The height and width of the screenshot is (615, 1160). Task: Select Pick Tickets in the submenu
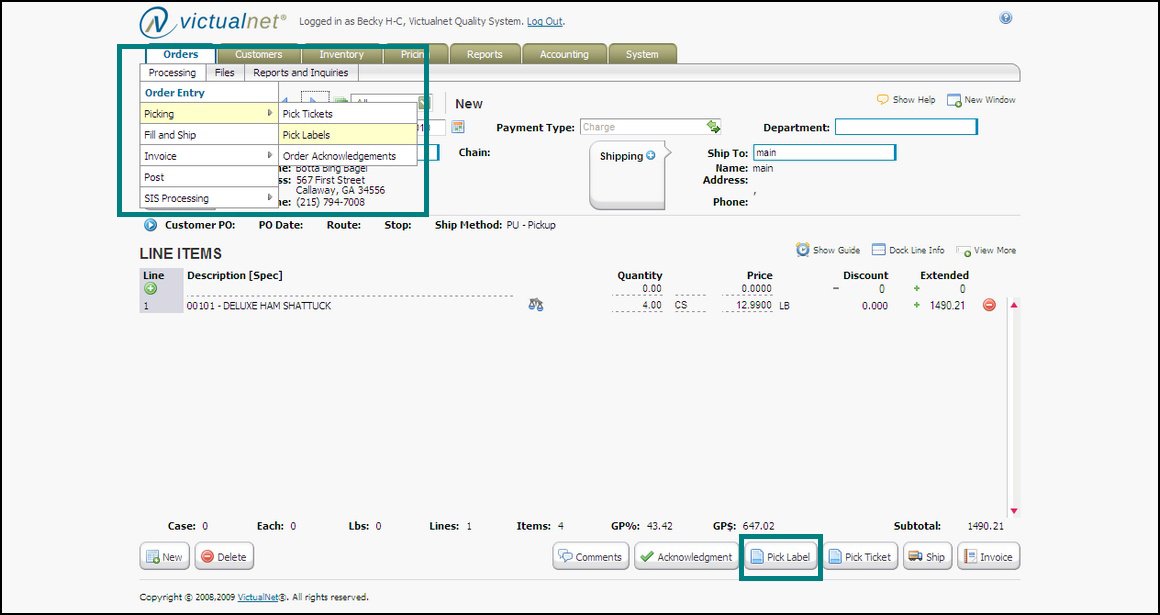tap(348, 114)
